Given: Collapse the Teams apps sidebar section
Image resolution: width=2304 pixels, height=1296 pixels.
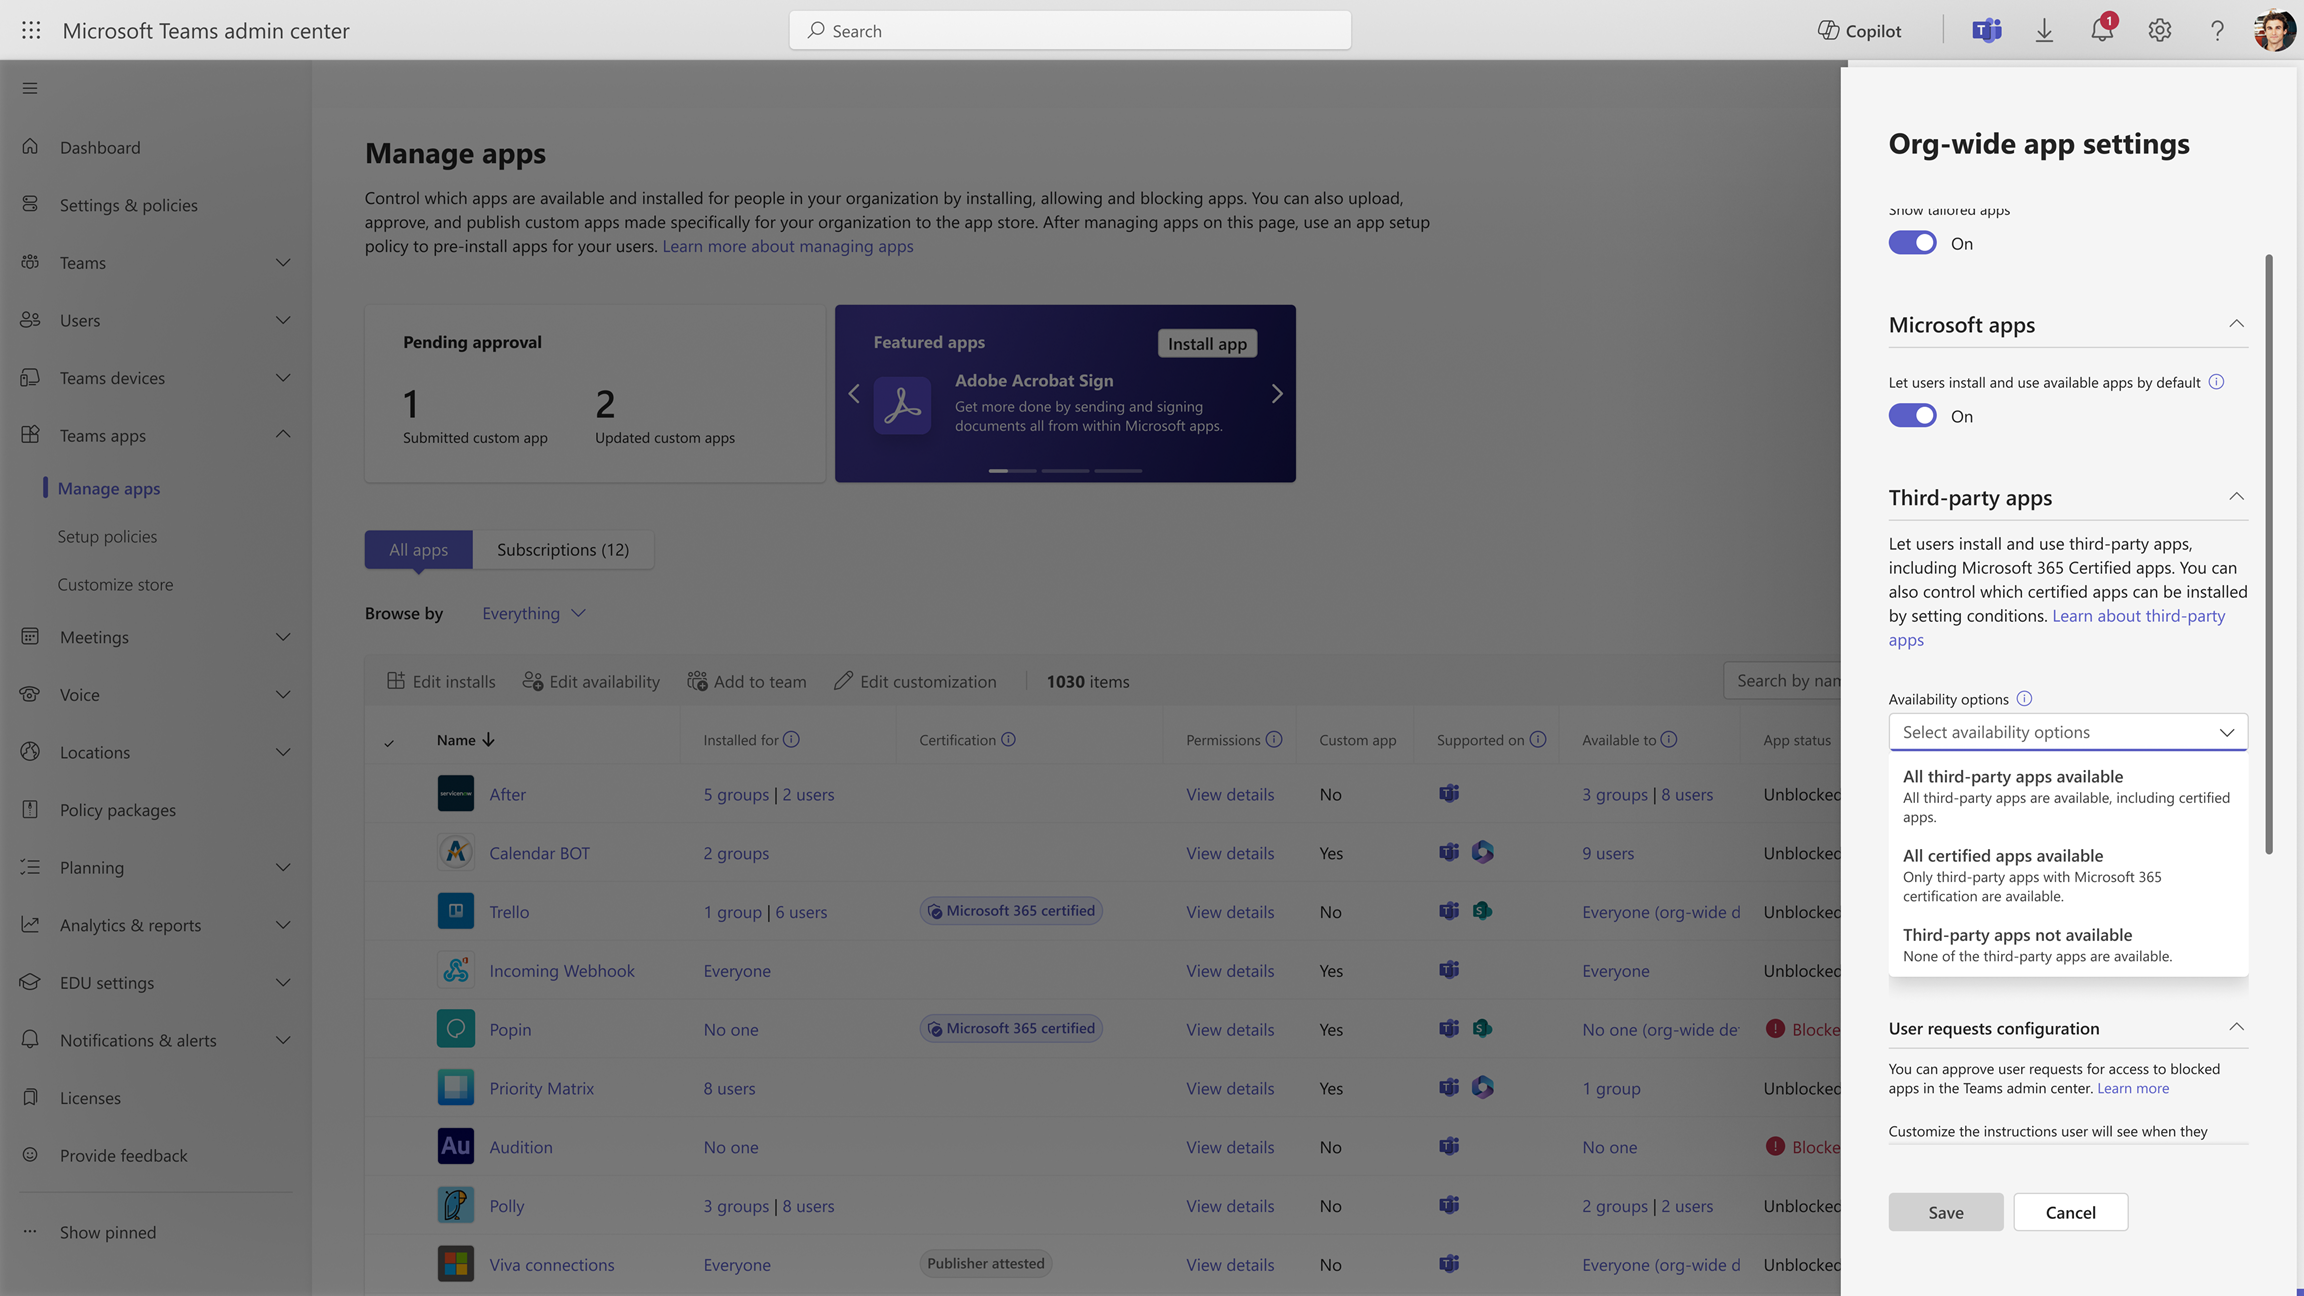Looking at the screenshot, I should coord(283,434).
